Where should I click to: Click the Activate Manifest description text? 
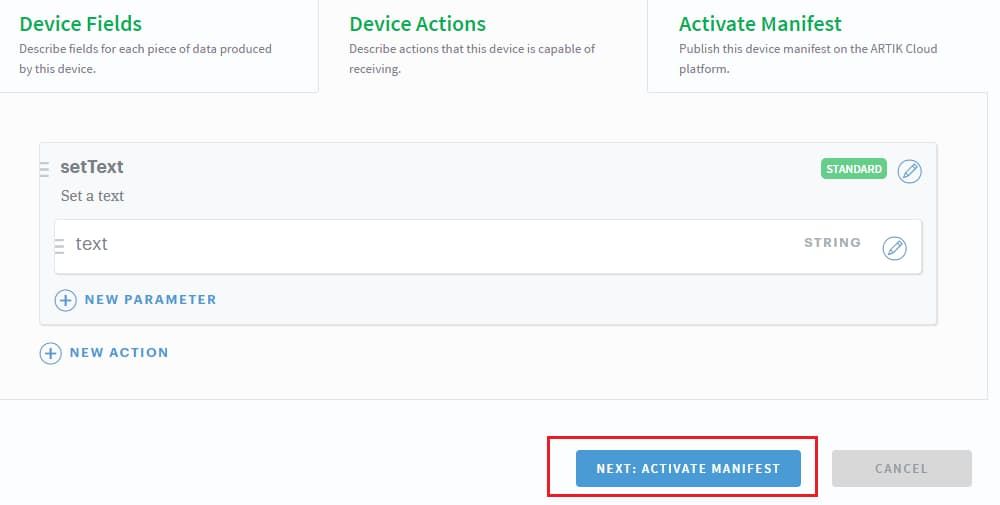click(807, 58)
